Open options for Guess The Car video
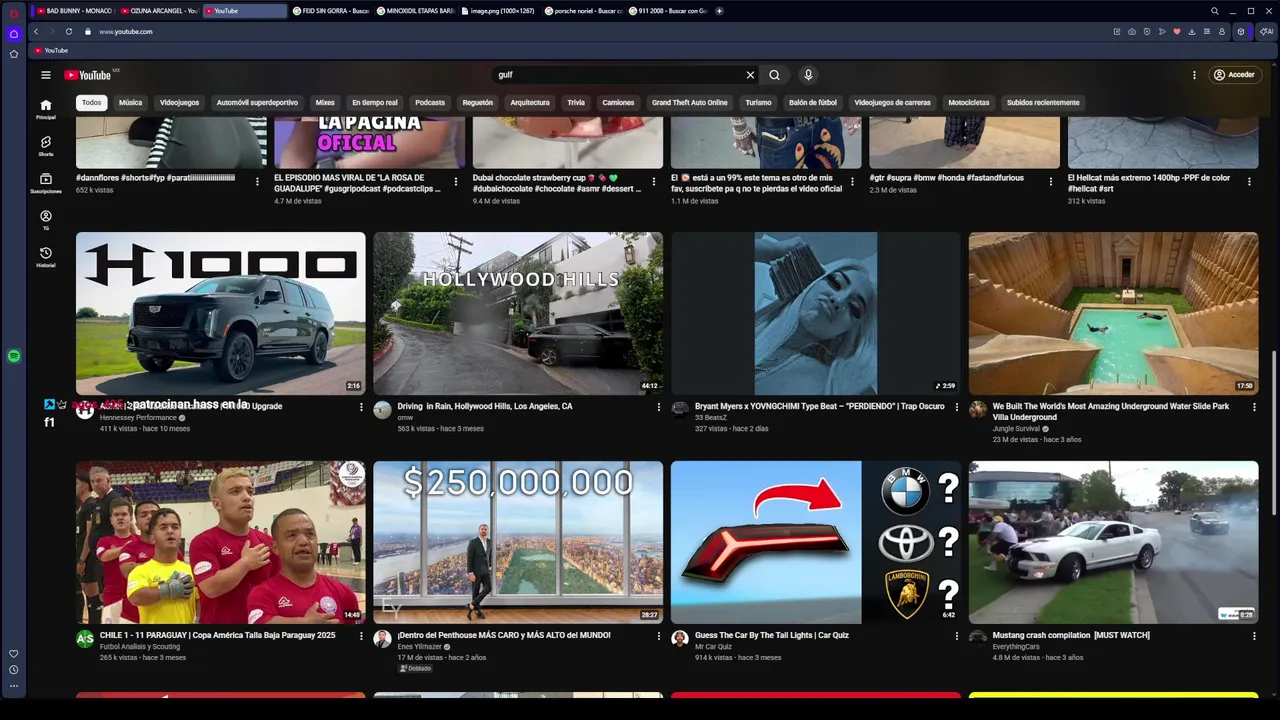1280x720 pixels. click(956, 636)
